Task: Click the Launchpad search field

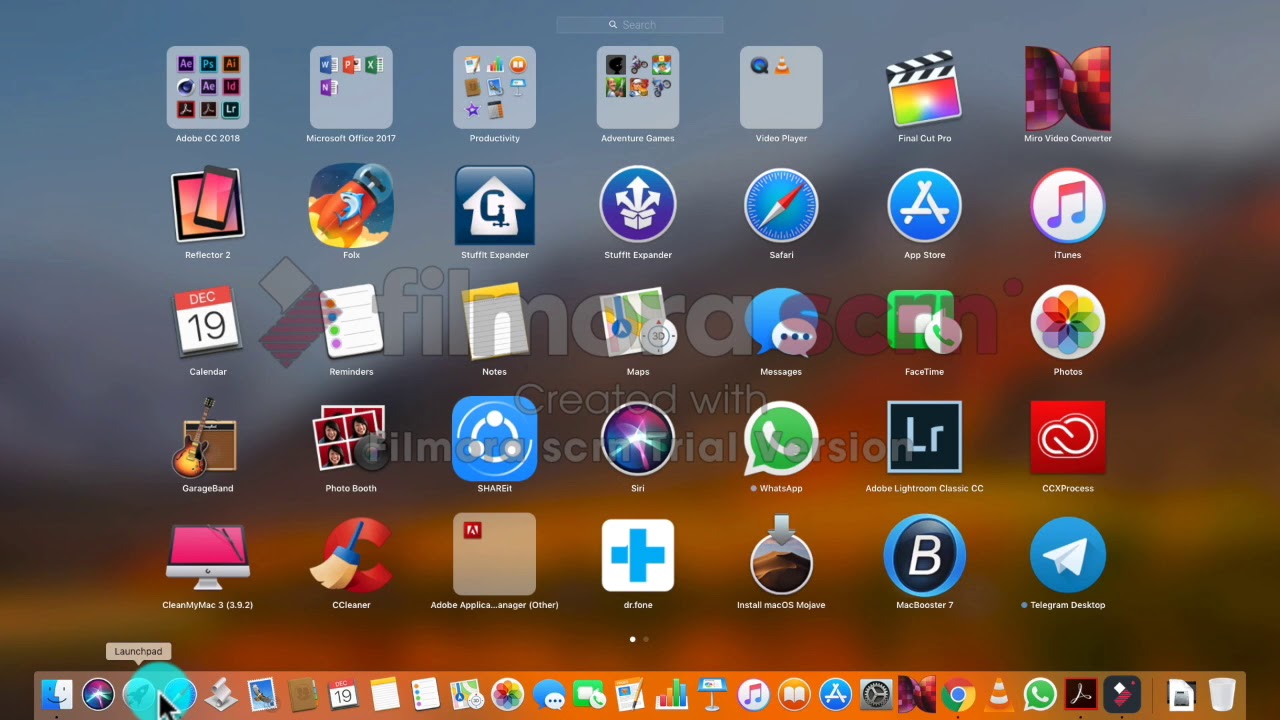Action: 640,25
